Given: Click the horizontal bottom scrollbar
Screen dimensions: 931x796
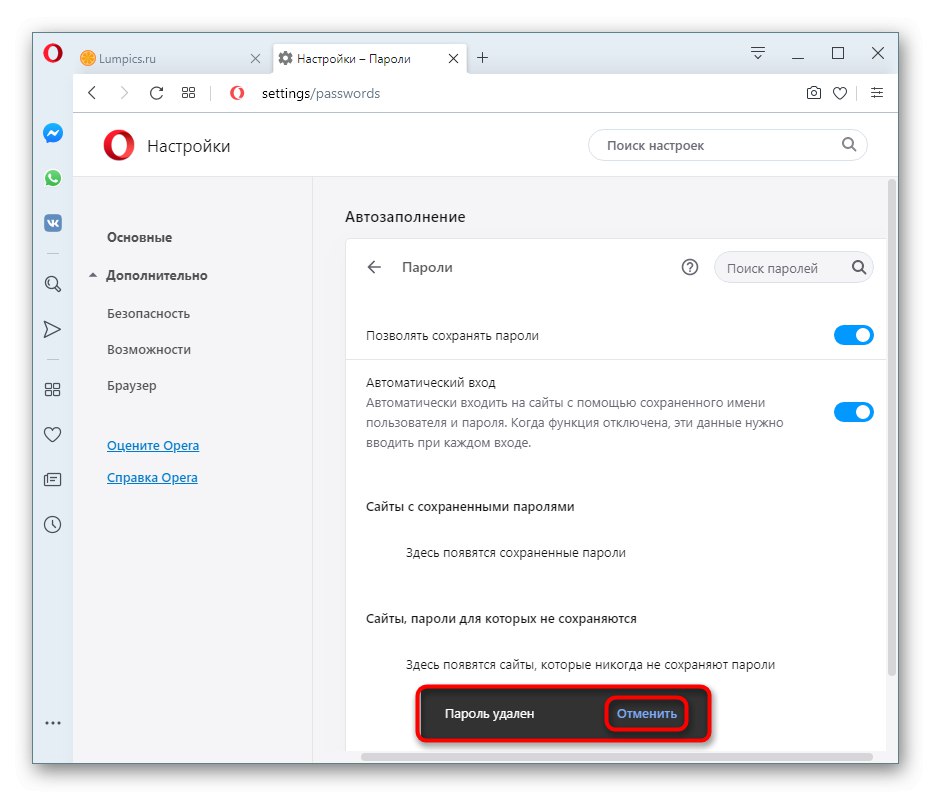Looking at the screenshot, I should click(617, 757).
